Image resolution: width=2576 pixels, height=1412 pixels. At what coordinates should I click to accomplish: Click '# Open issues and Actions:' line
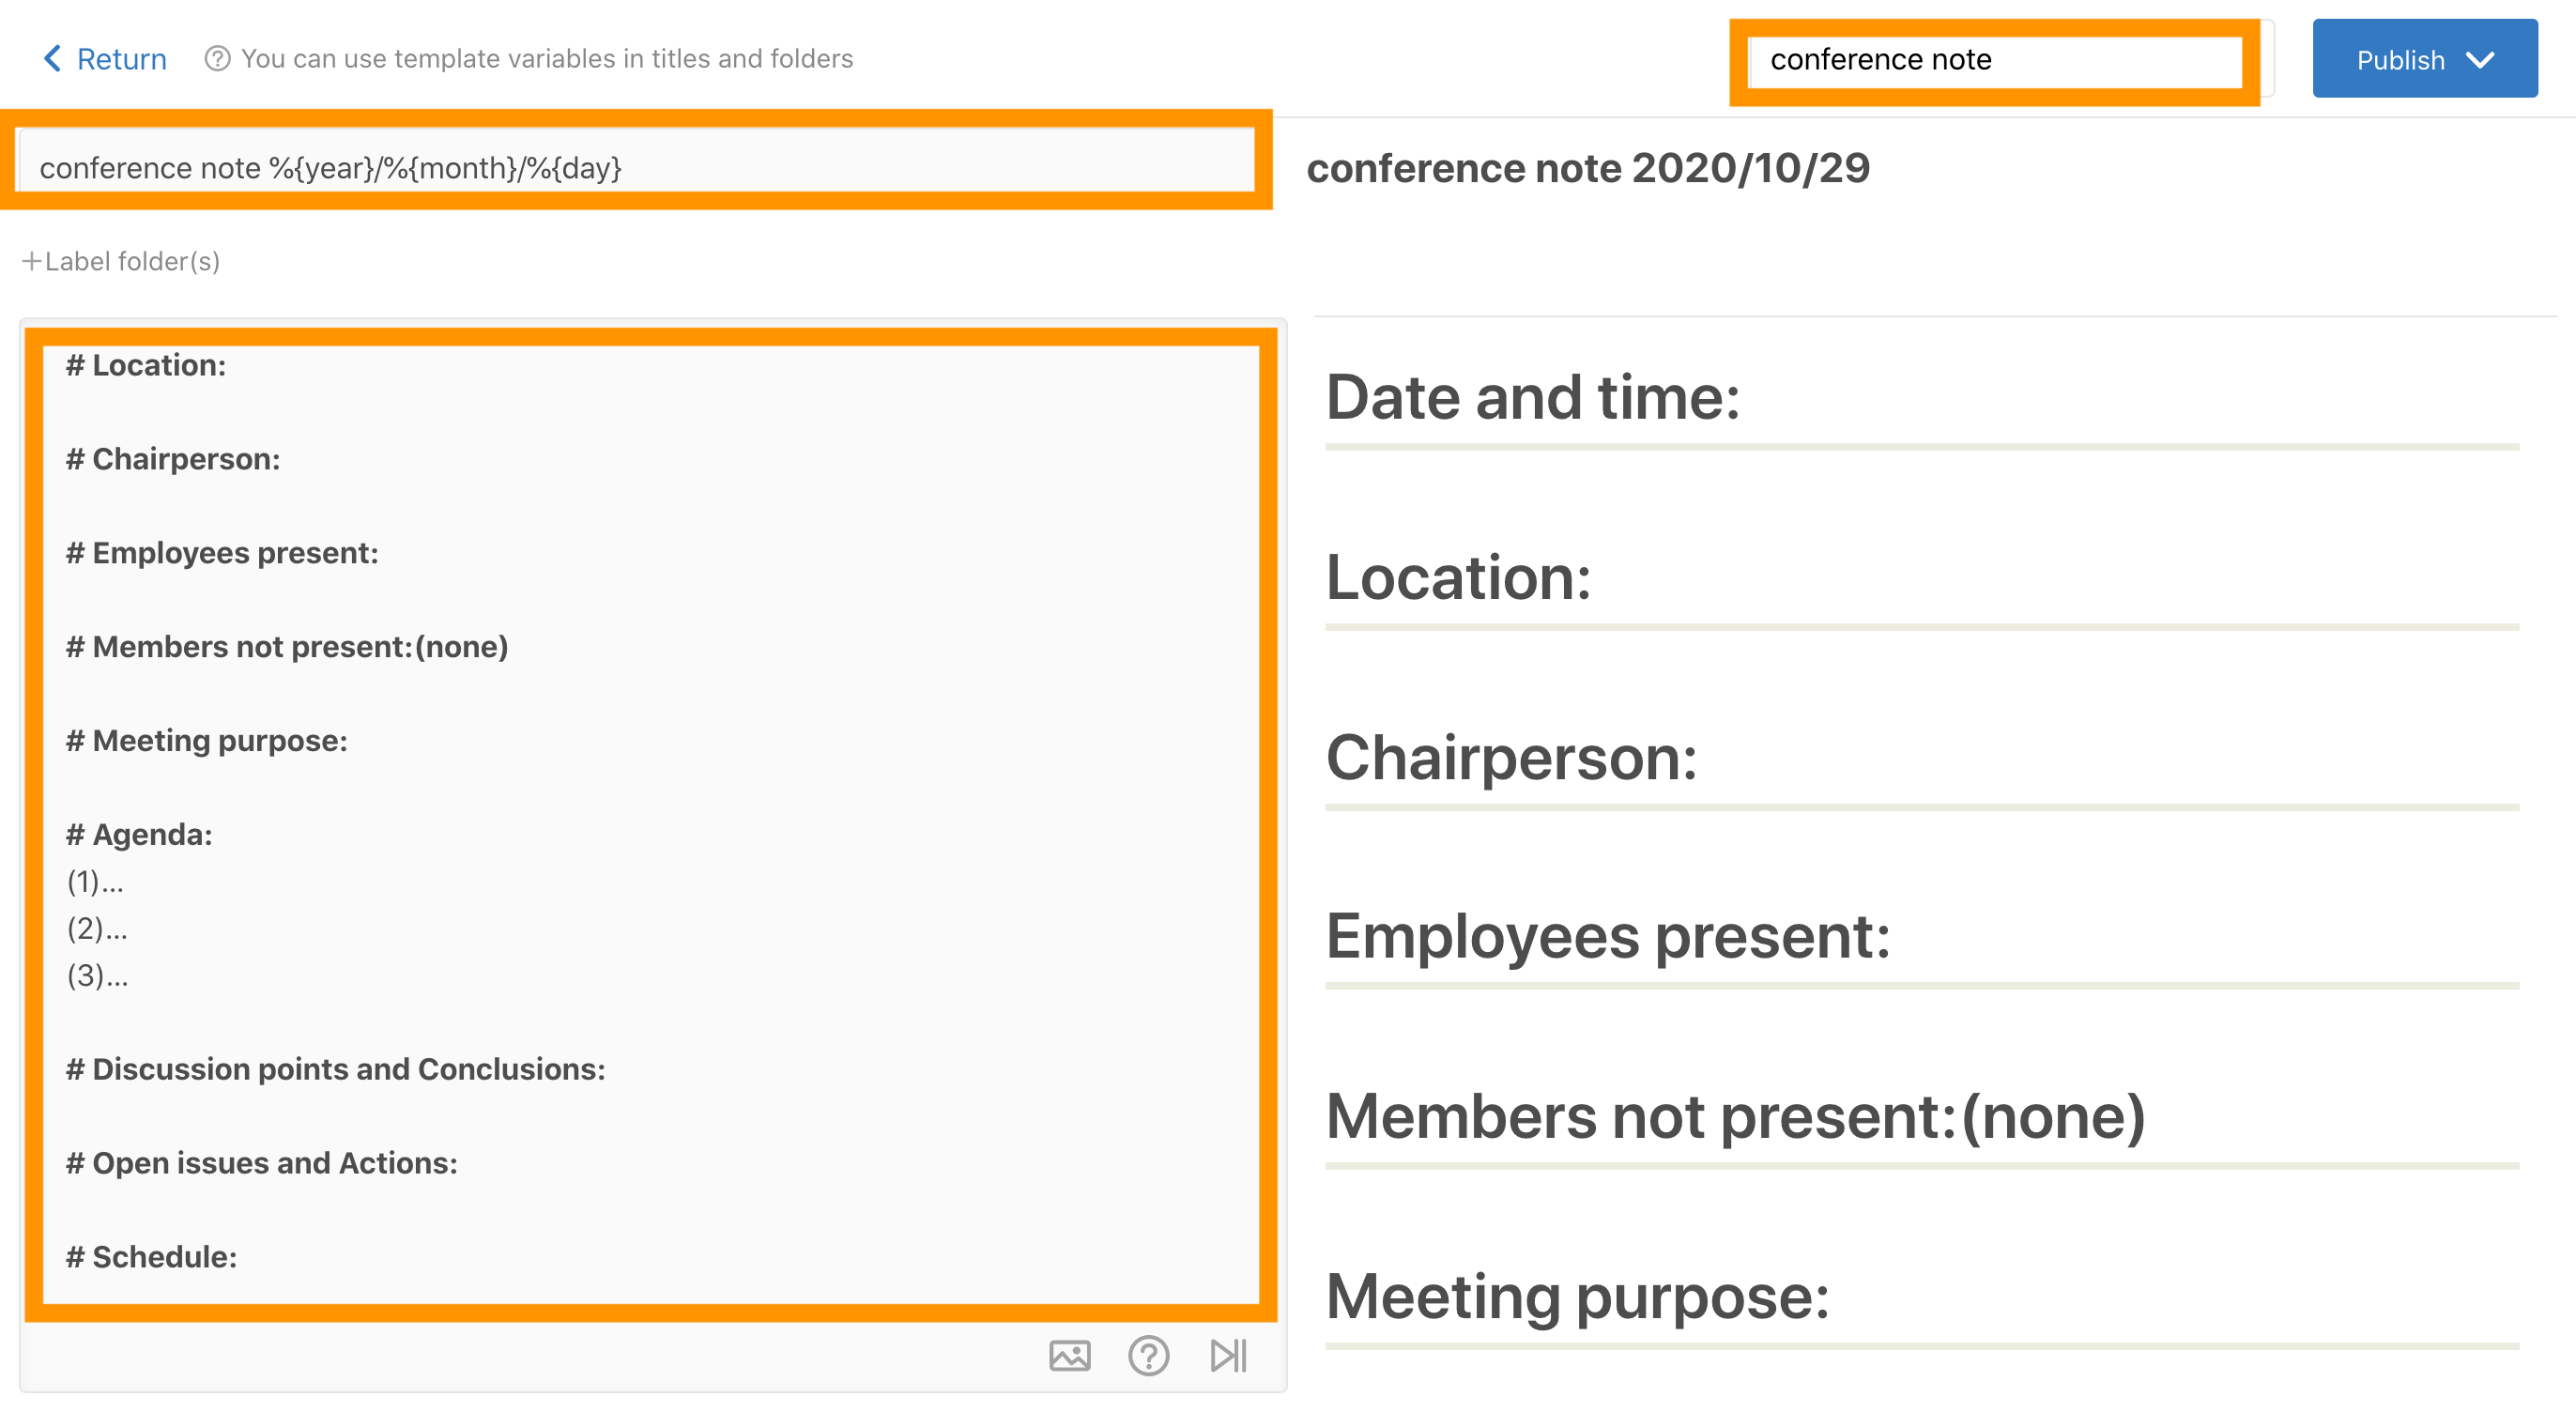[262, 1163]
